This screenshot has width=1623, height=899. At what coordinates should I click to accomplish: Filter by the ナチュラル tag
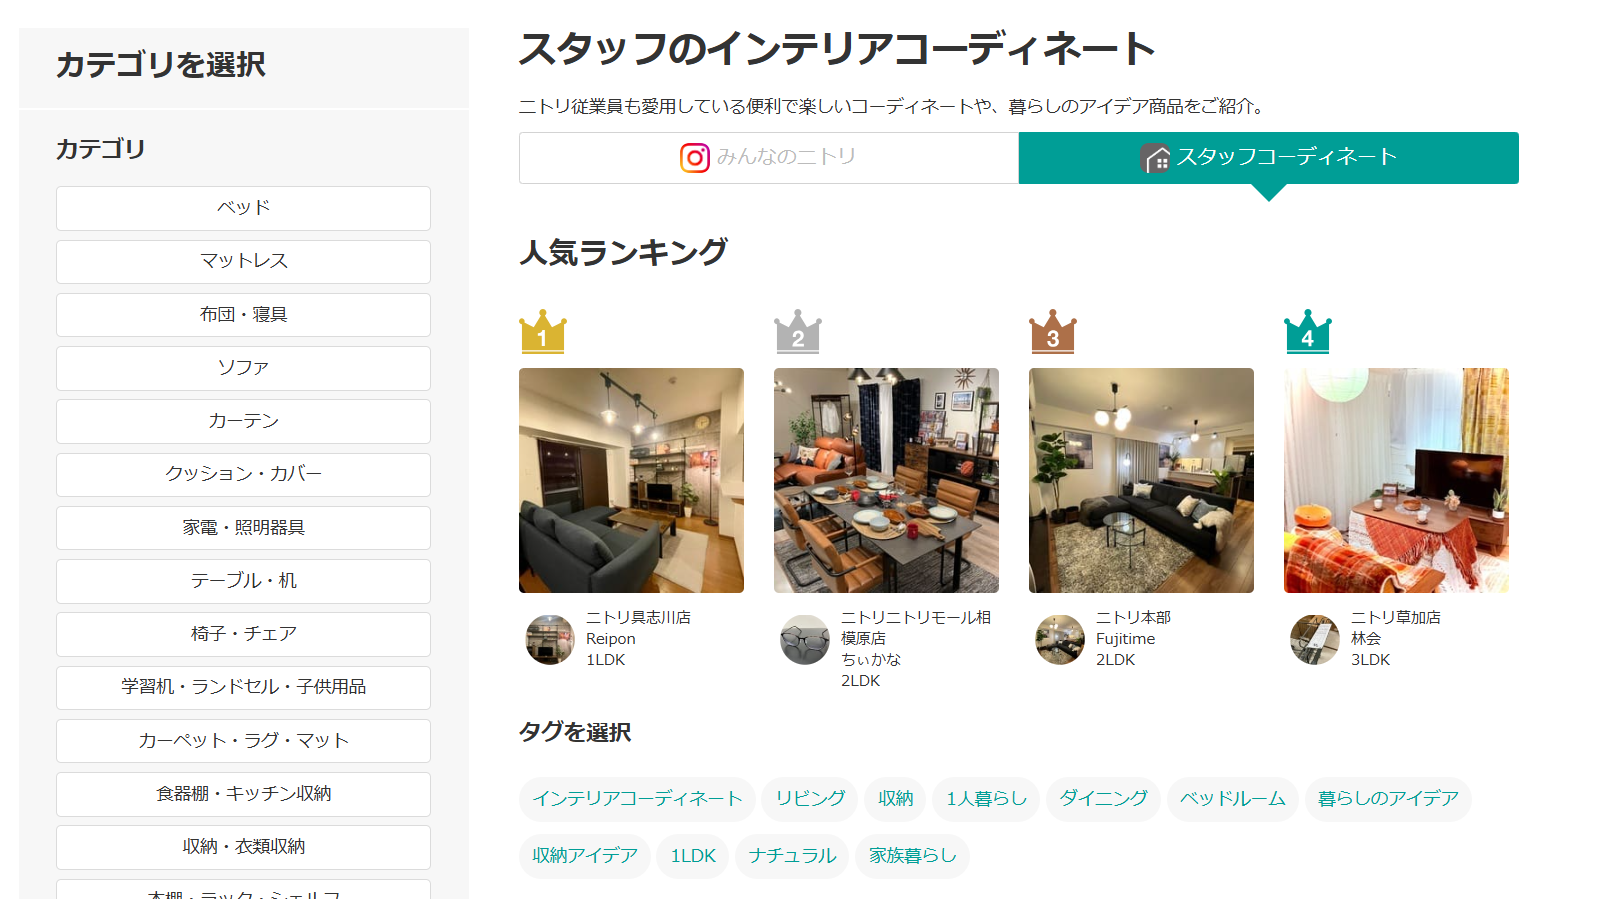[x=792, y=856]
